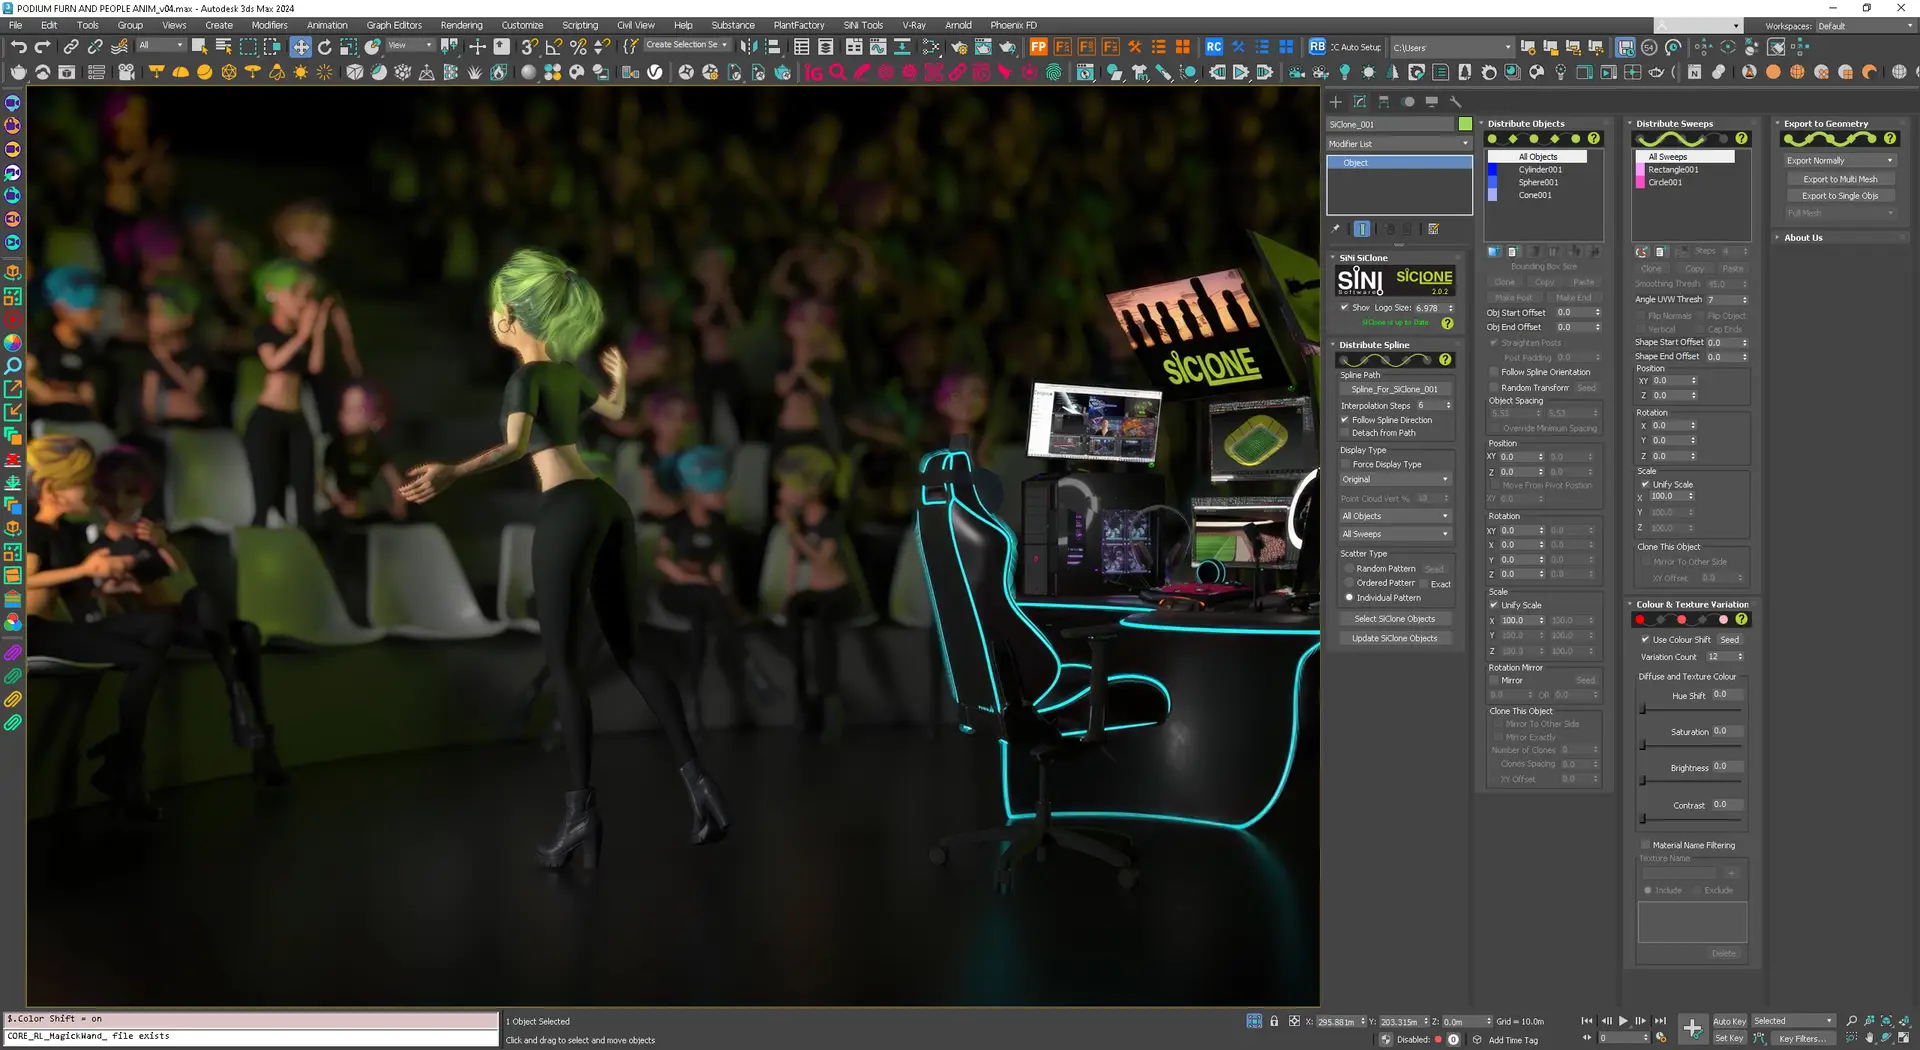Click the Undo arrow in the main toolbar
Viewport: 1920px width, 1050px height.
[x=18, y=47]
